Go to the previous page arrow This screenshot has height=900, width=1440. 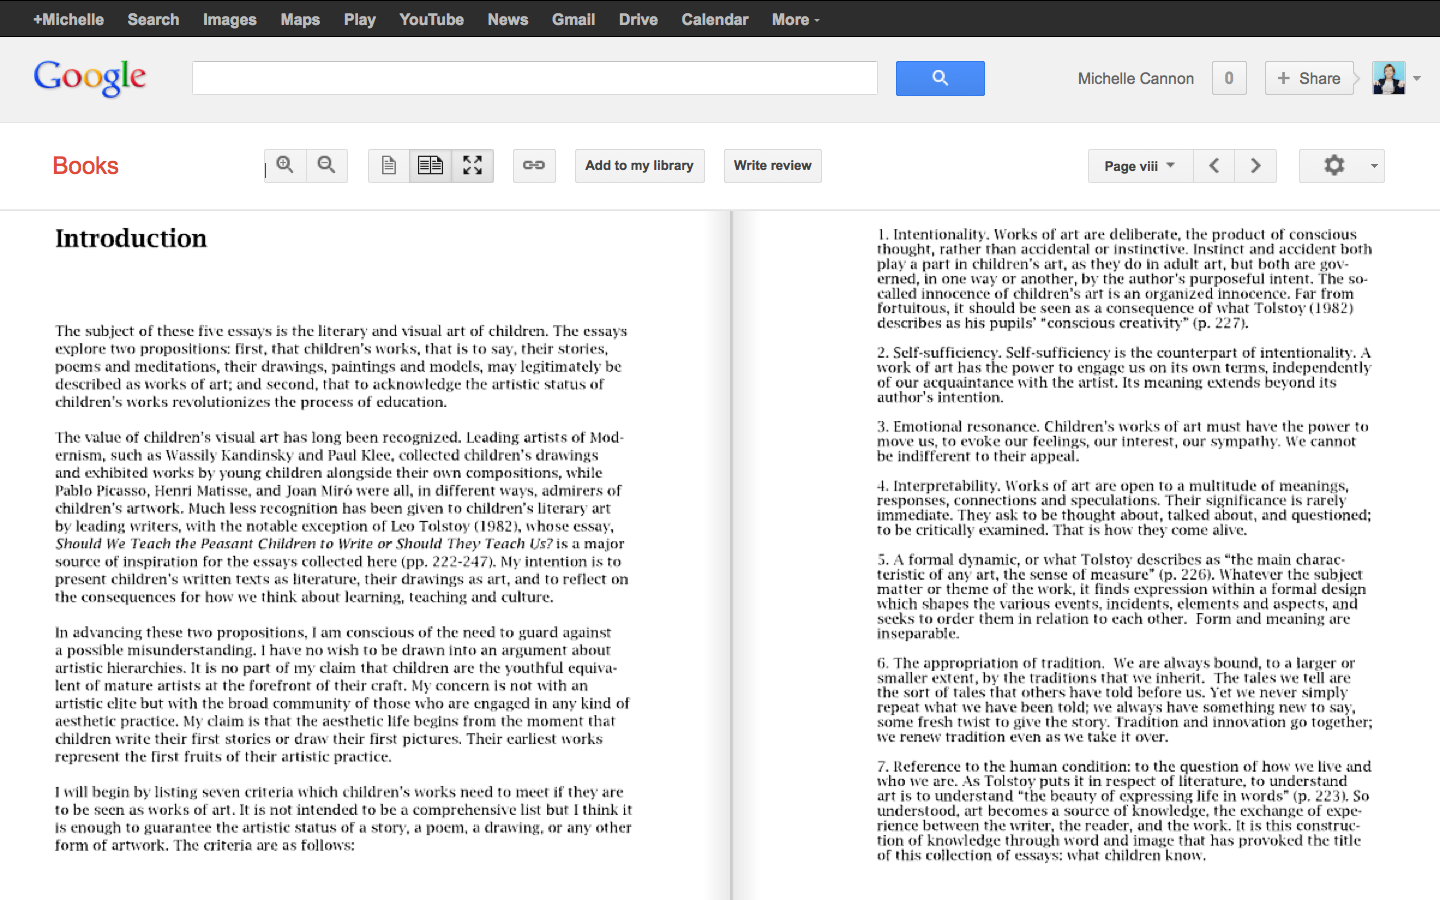[x=1214, y=166]
